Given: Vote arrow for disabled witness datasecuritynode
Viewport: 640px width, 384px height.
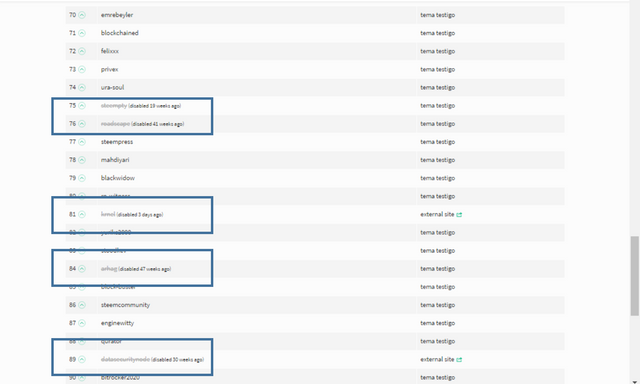Looking at the screenshot, I should 82,360.
